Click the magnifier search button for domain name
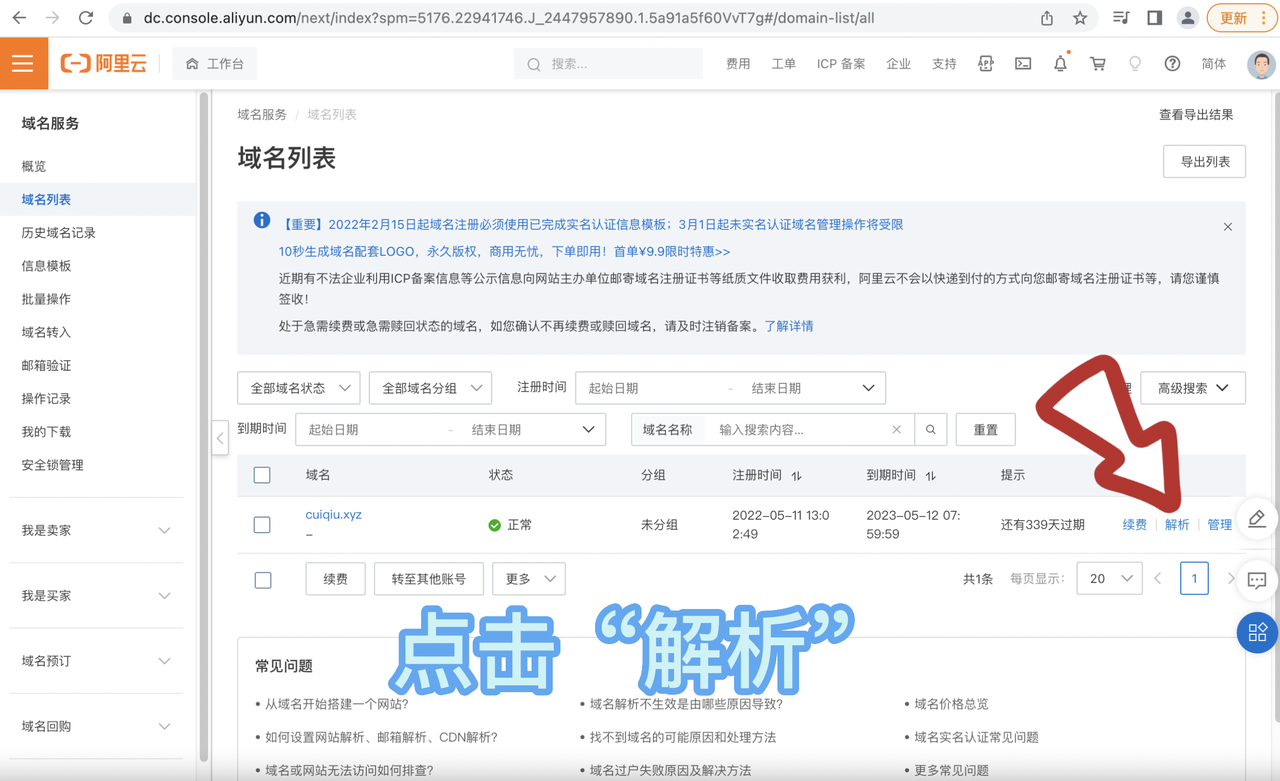This screenshot has height=781, width=1280. (930, 430)
